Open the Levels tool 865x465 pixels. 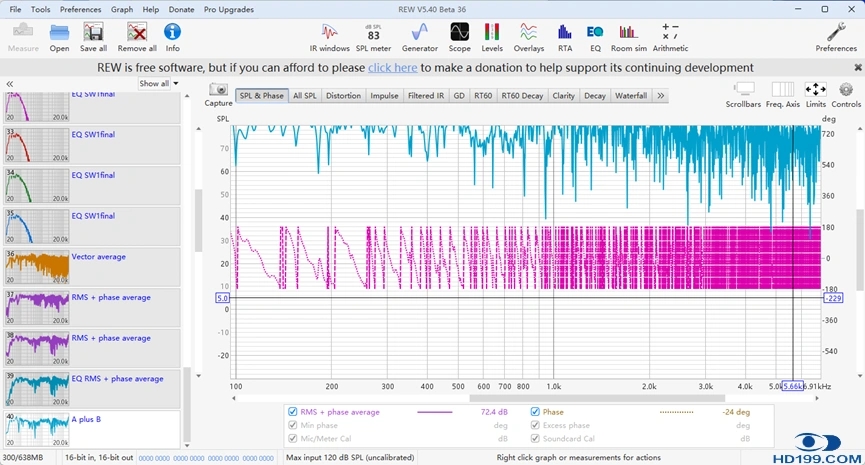tap(492, 37)
